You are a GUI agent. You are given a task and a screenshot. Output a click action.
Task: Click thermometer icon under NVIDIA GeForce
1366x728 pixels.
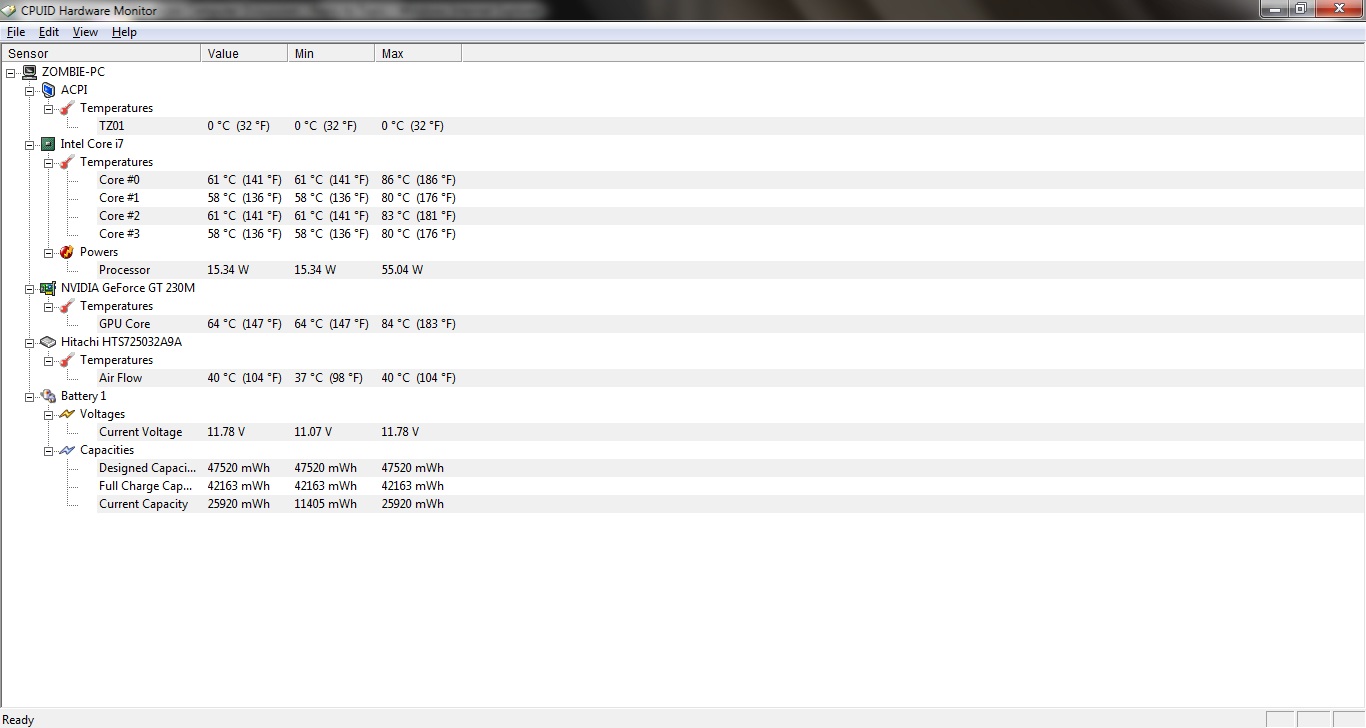click(x=67, y=306)
